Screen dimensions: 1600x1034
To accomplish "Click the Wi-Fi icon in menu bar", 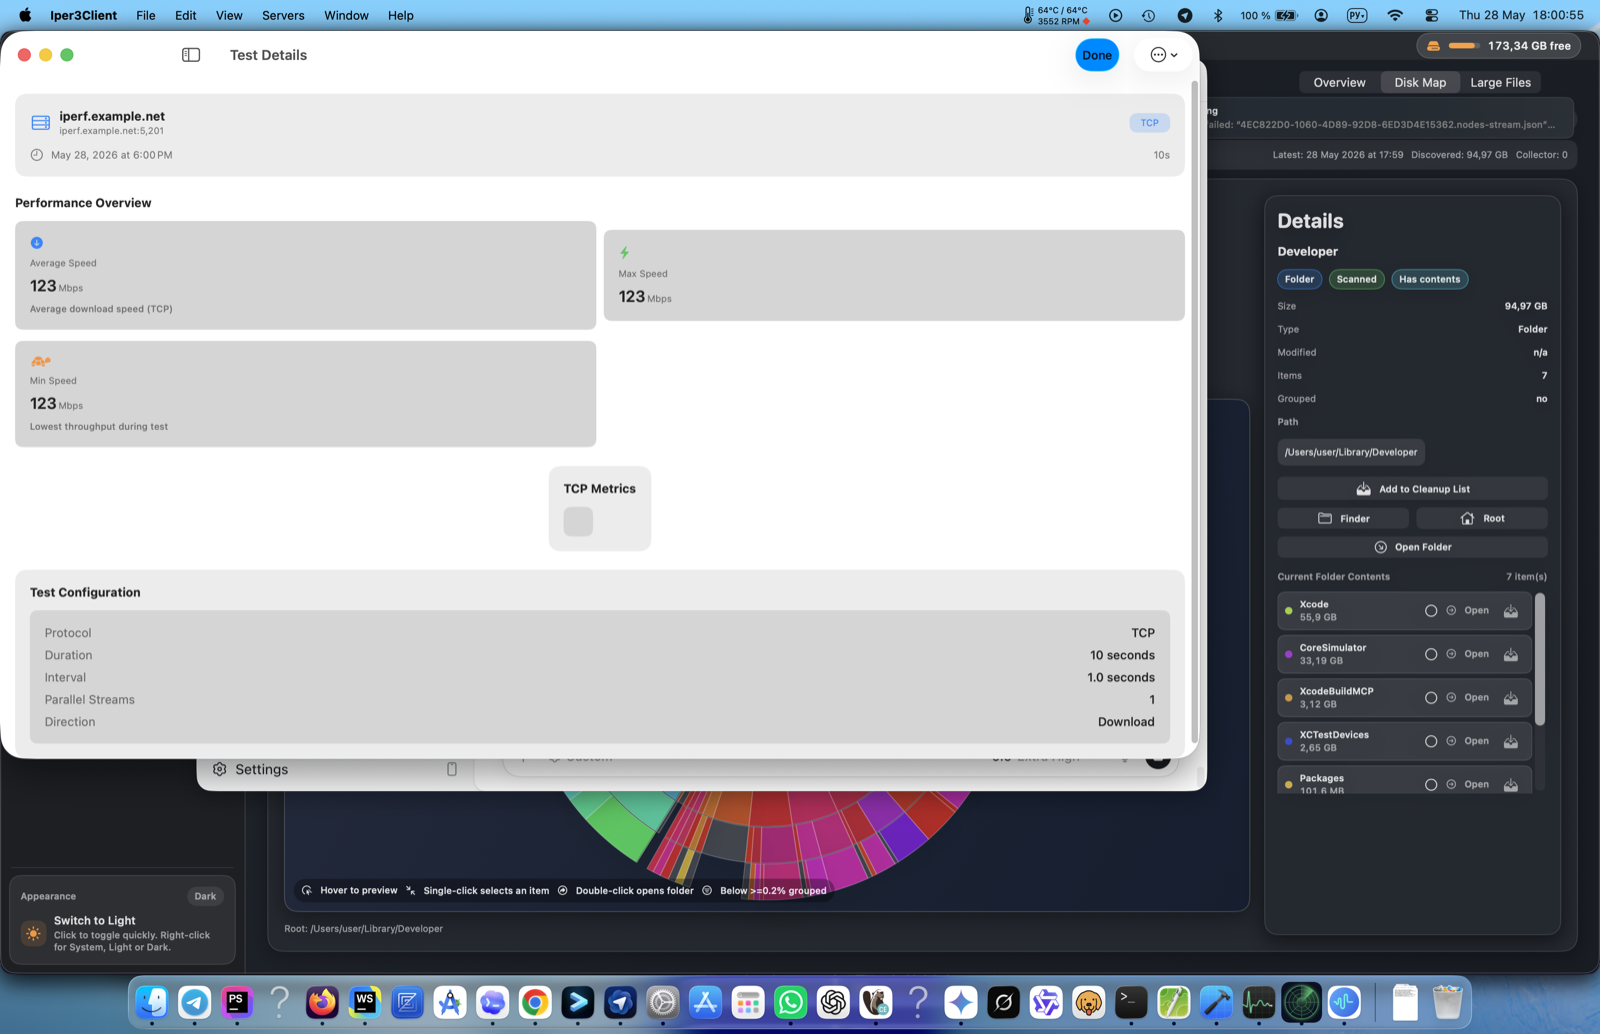I will [1395, 15].
